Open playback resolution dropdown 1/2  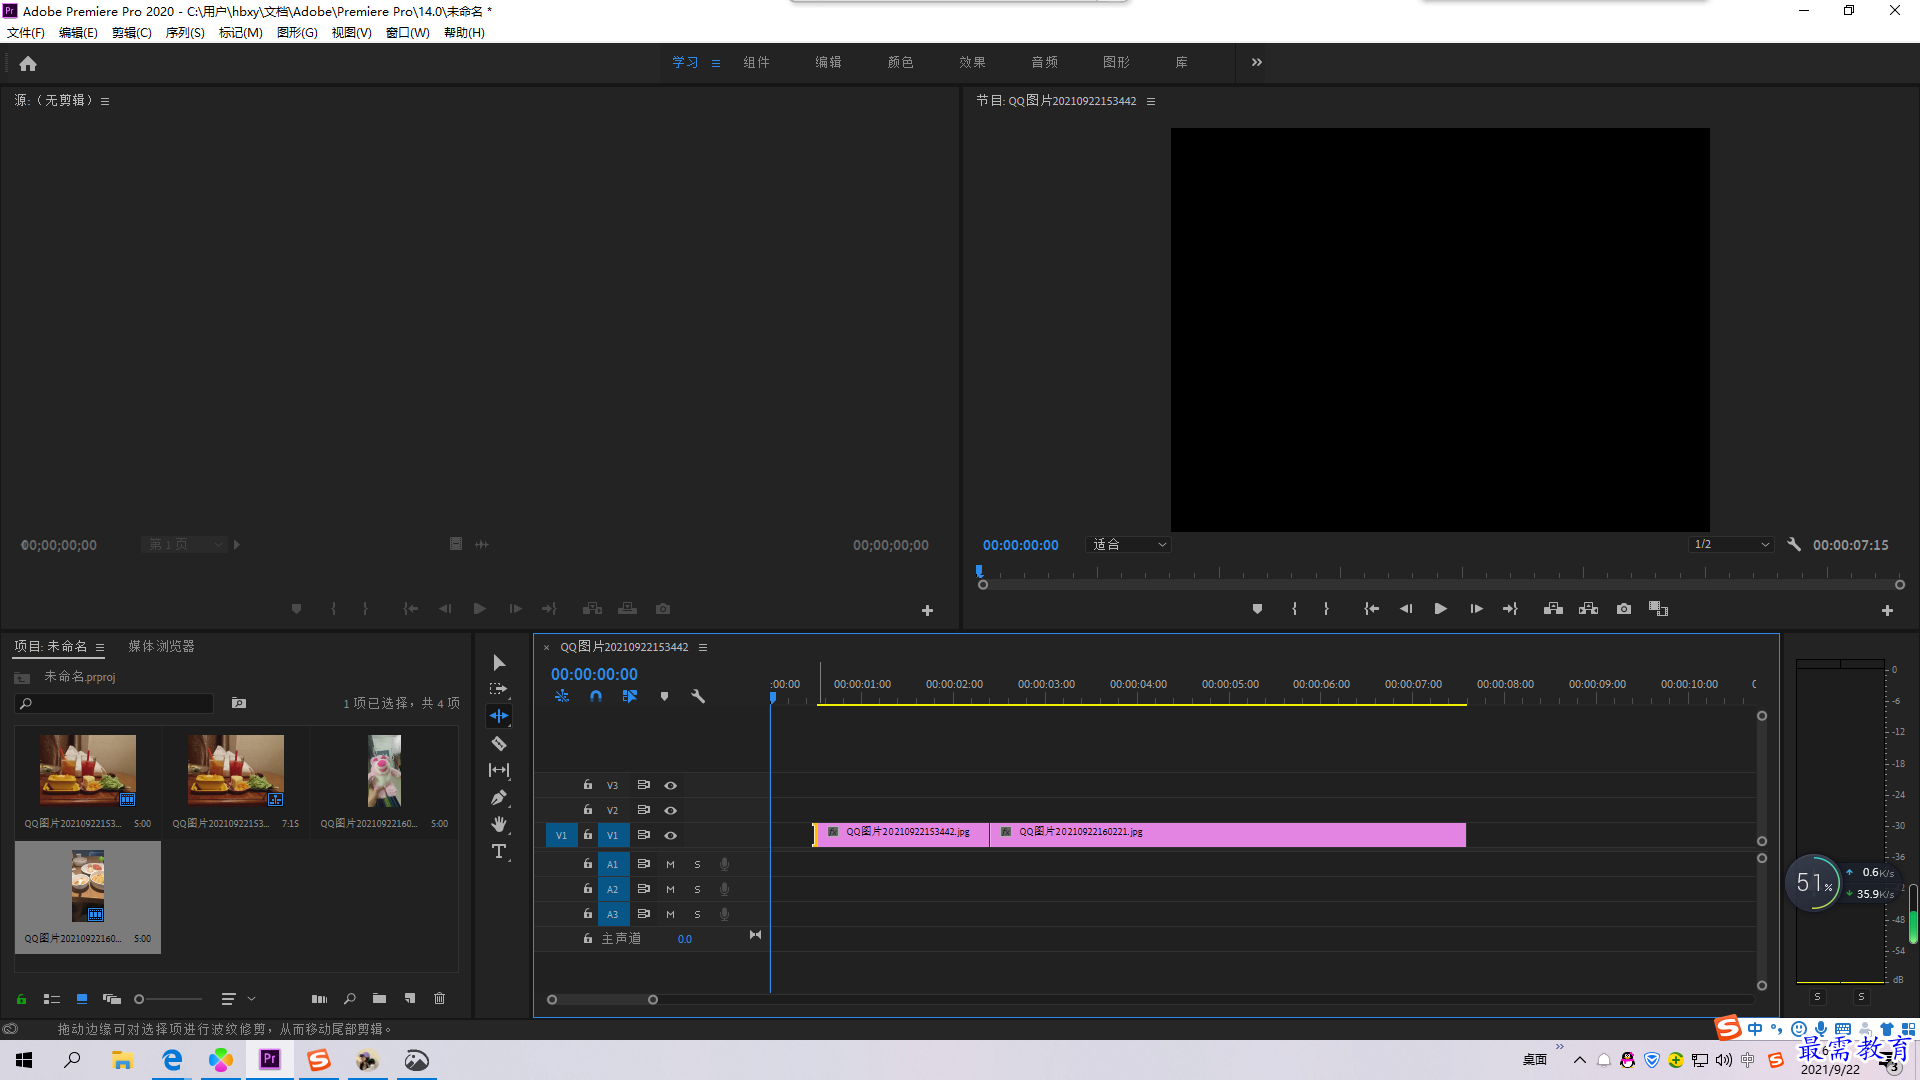1731,545
